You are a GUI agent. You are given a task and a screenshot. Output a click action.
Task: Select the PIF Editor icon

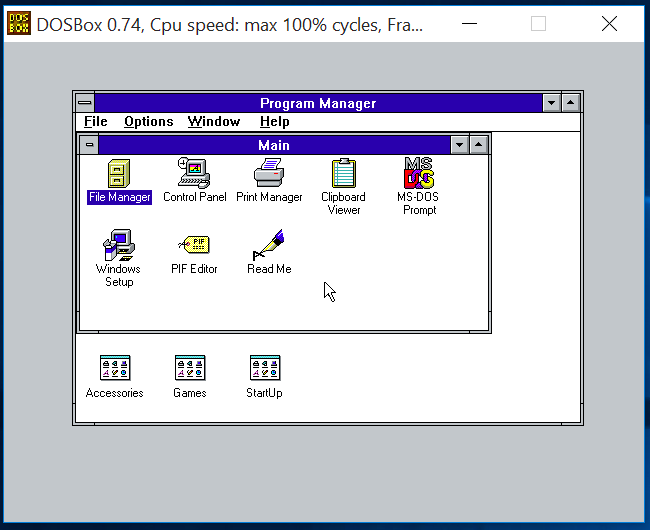(x=194, y=244)
